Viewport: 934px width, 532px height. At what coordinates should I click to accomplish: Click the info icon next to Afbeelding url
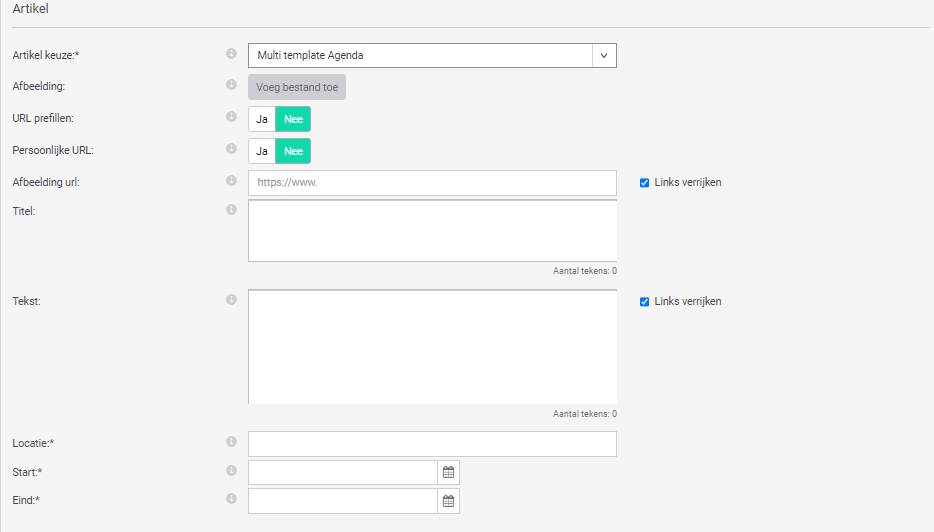(231, 182)
